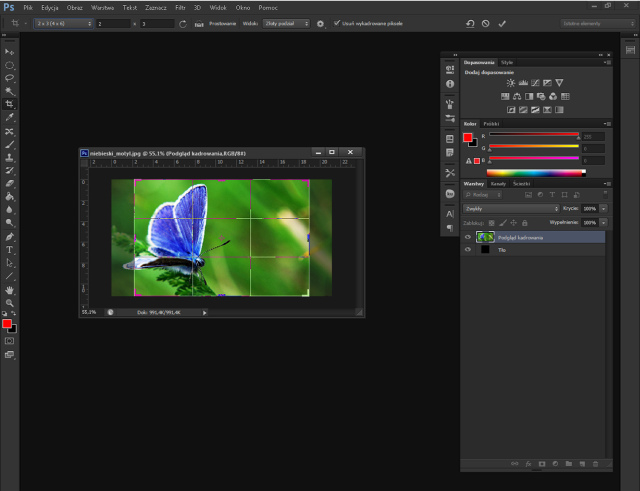Click foreground red color swatch in toolbox
Screen dimensions: 640x491
pyautogui.click(x=7, y=324)
